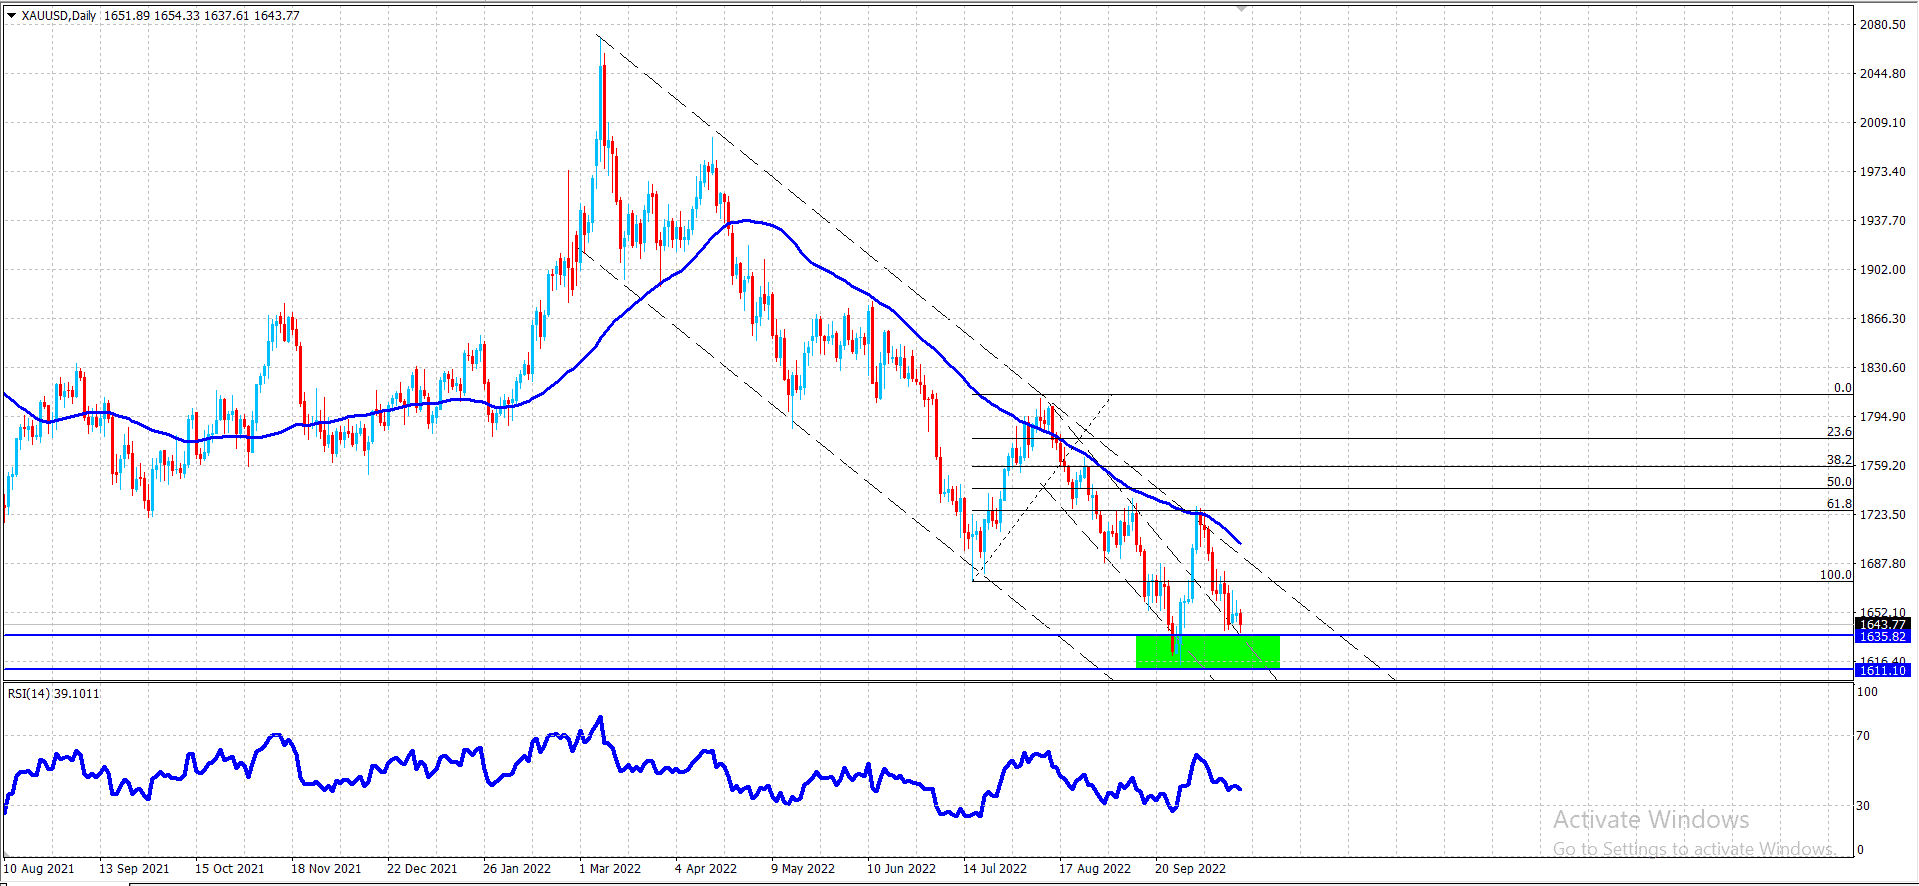Screen dimensions: 1919x886
Task: Click the triangle arrow before XAUUSD,Daily title
Action: (11, 16)
